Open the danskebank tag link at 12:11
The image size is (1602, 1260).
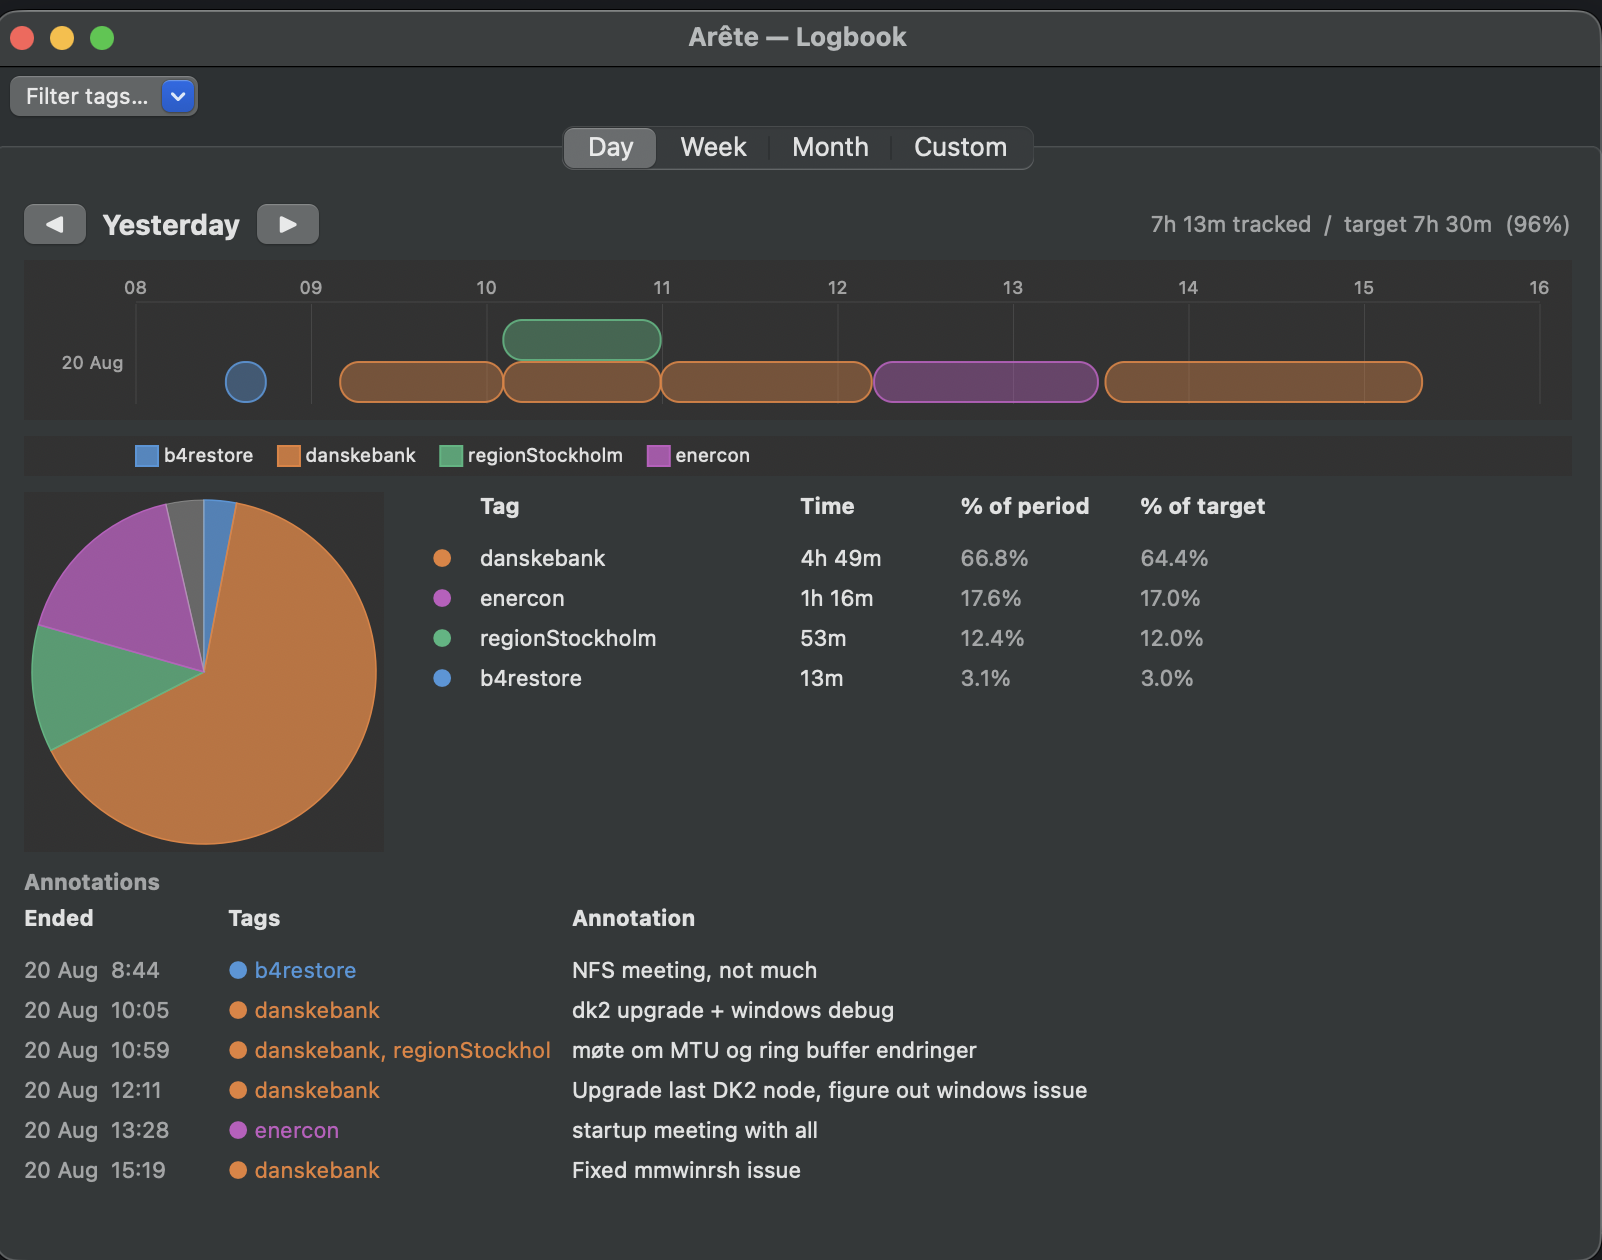pyautogui.click(x=317, y=1090)
